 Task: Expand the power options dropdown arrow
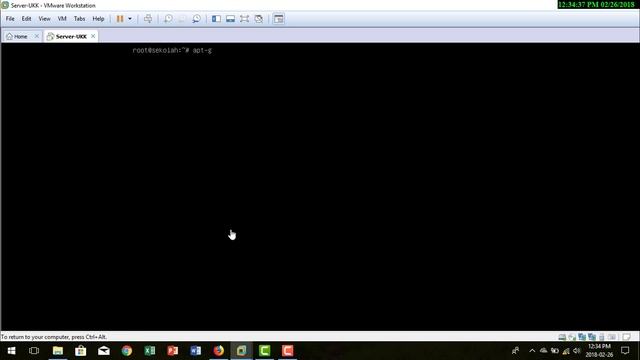pos(130,19)
